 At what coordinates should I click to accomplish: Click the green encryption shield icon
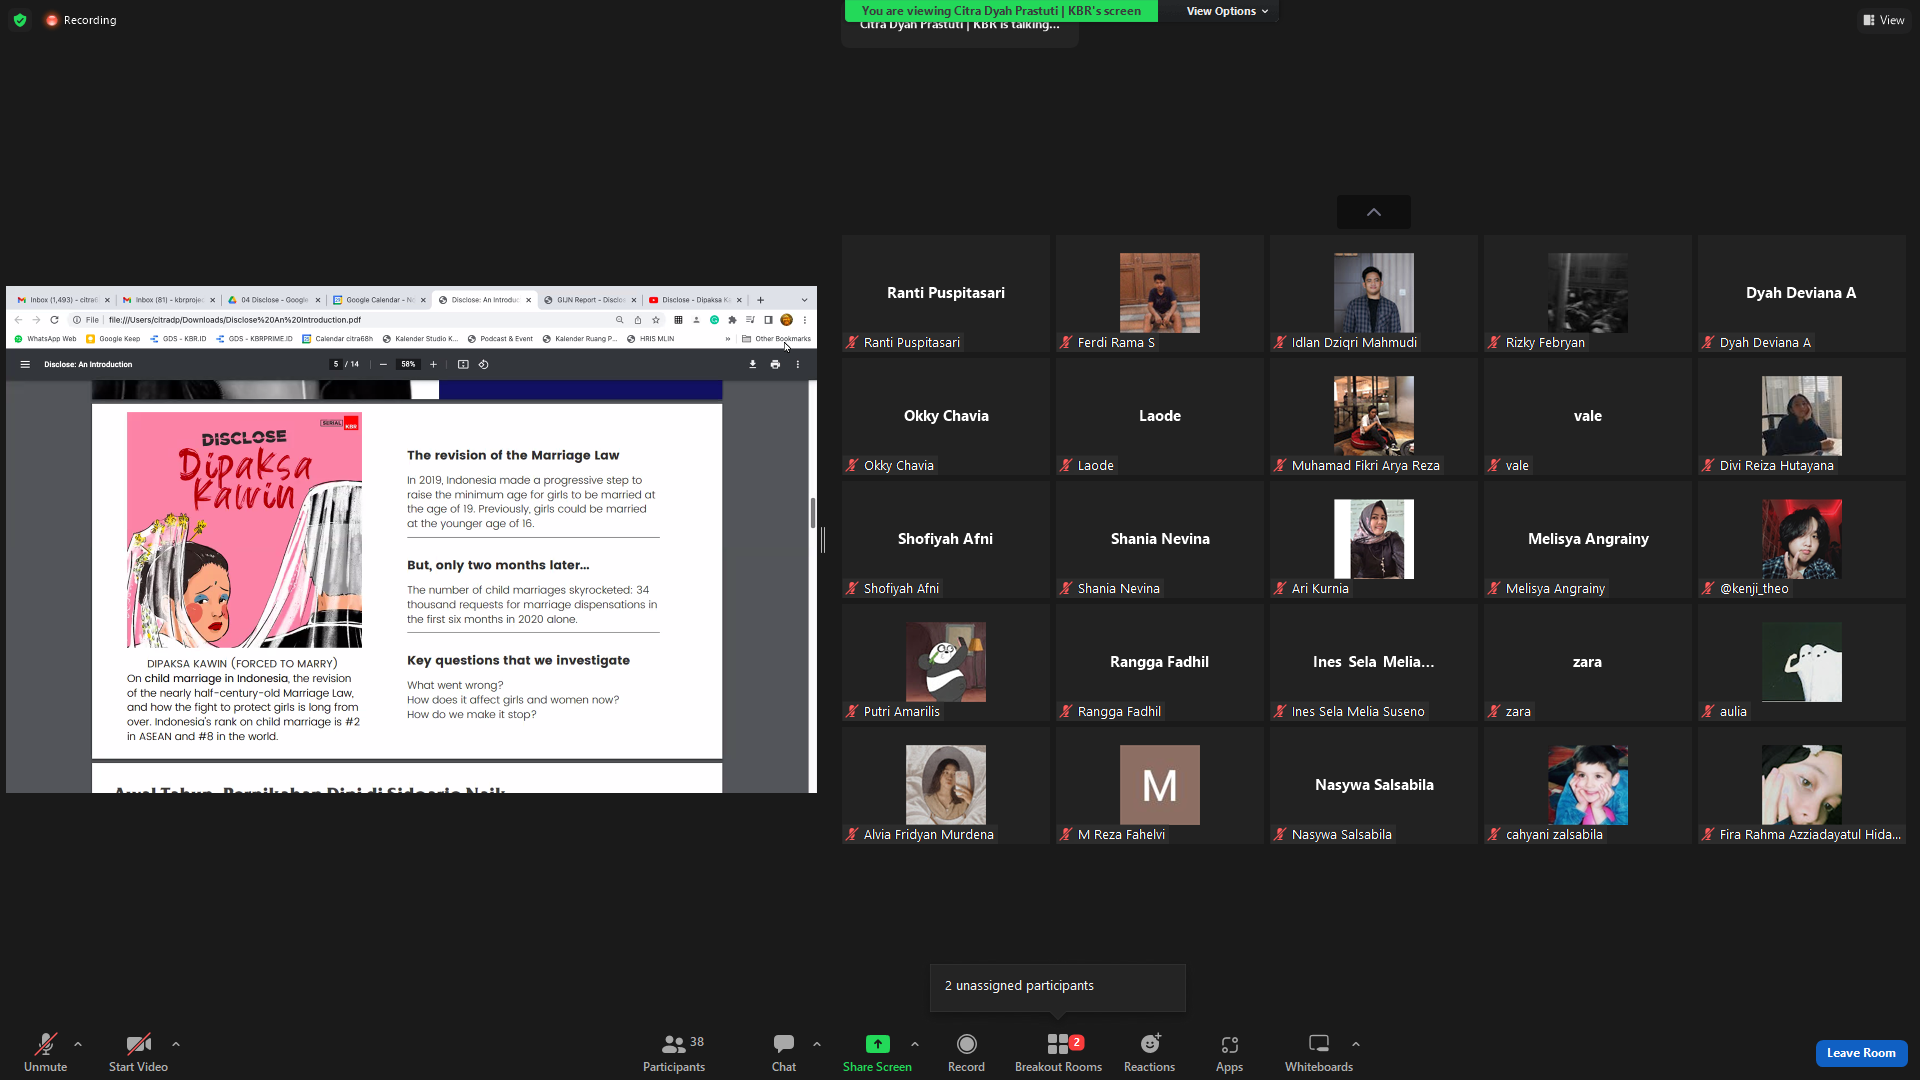pyautogui.click(x=20, y=20)
